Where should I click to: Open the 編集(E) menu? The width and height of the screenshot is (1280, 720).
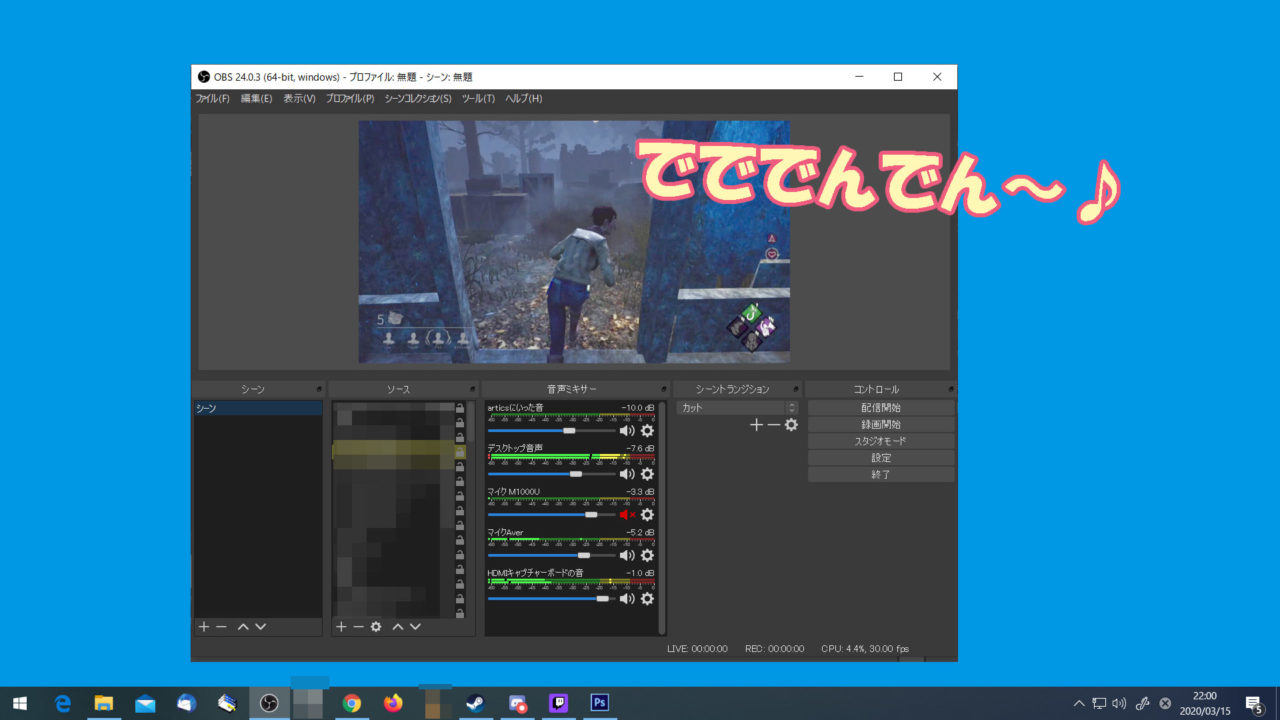click(256, 99)
